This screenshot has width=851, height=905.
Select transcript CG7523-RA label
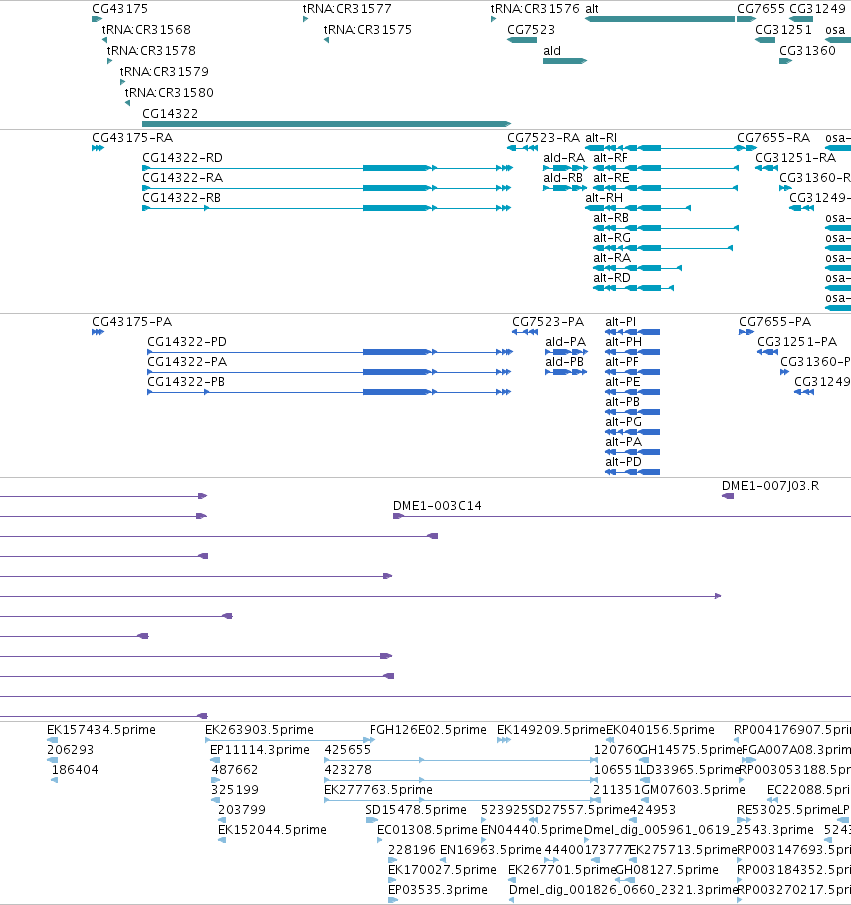pos(543,138)
